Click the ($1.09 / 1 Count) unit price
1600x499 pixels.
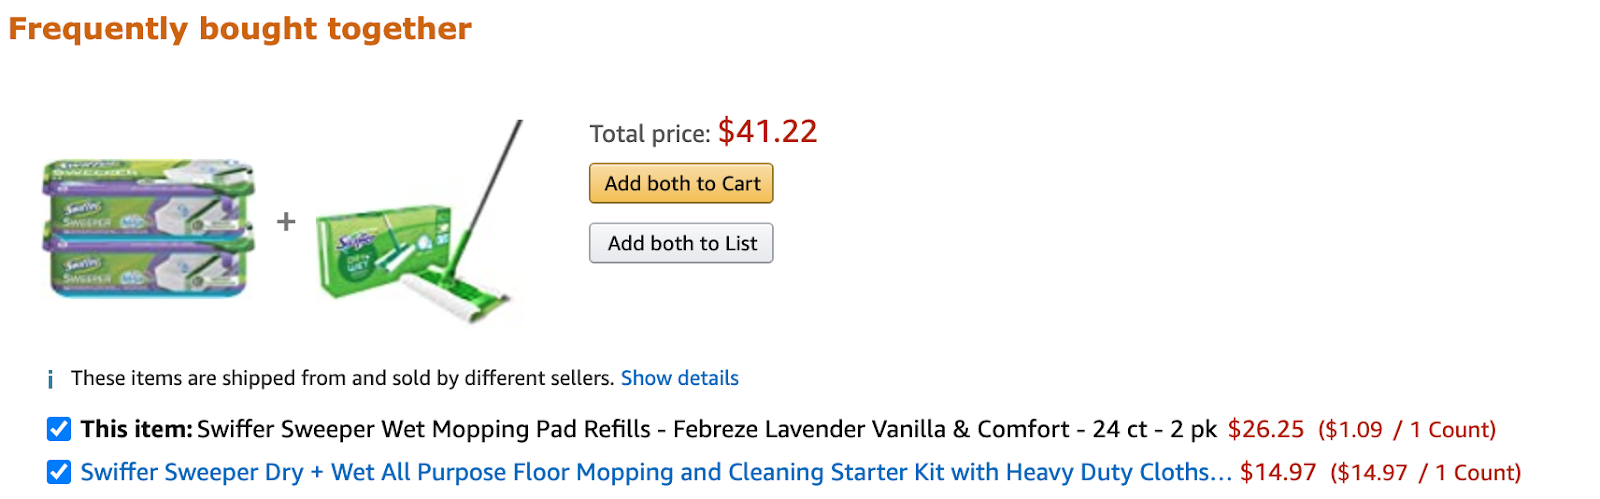(x=1406, y=430)
